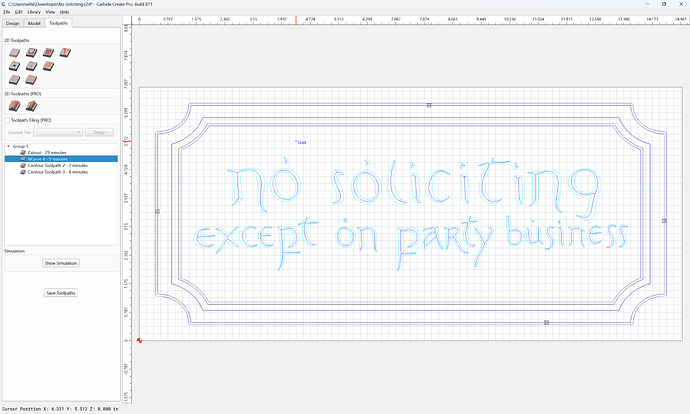Select the Keyhole toolpath icon
This screenshot has width=690, height=414.
31,66
